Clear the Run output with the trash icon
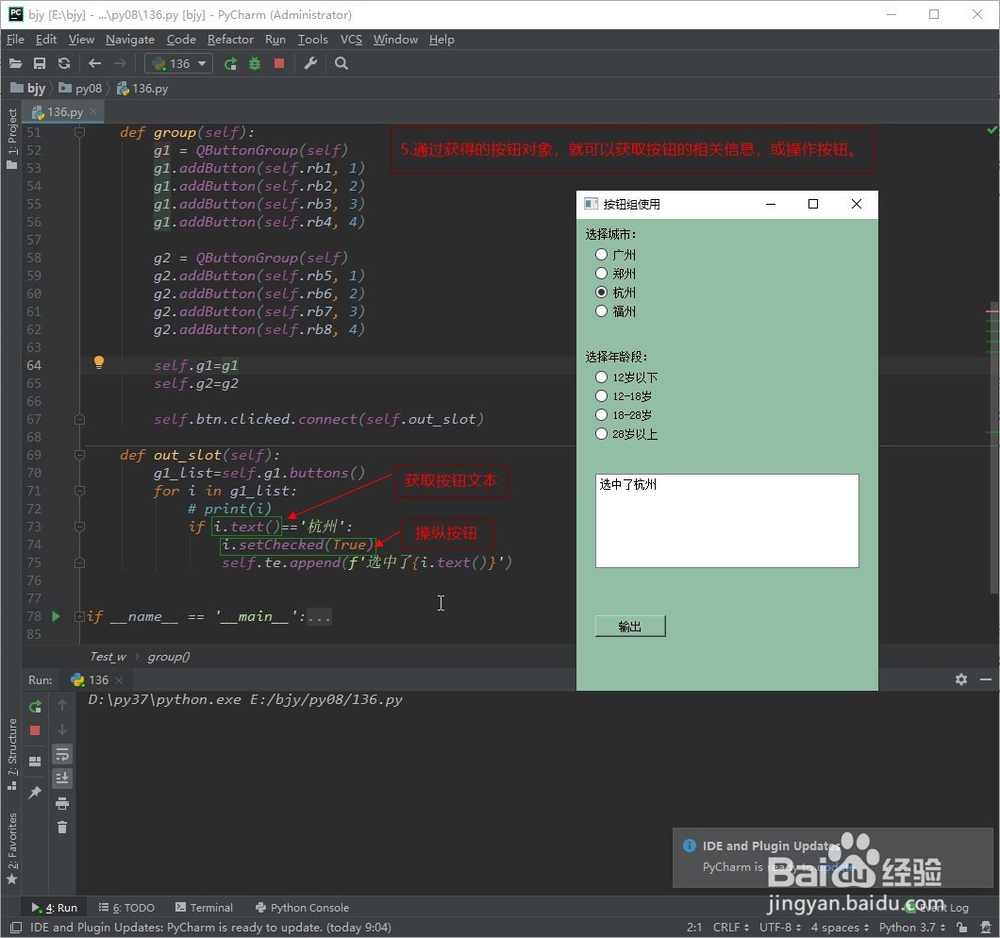1000x938 pixels. pos(62,827)
